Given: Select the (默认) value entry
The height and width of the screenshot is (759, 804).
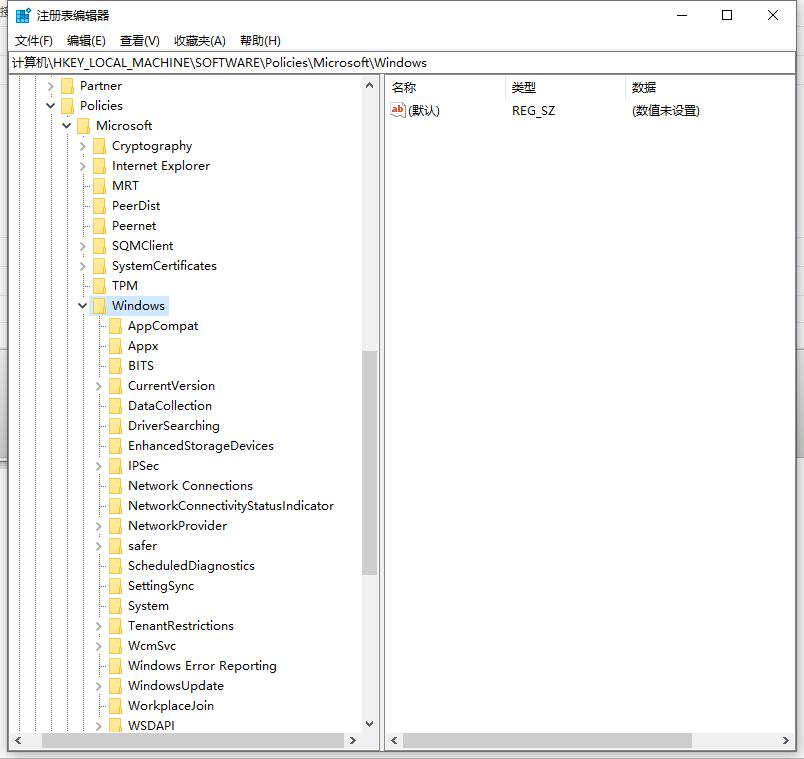Looking at the screenshot, I should 424,110.
